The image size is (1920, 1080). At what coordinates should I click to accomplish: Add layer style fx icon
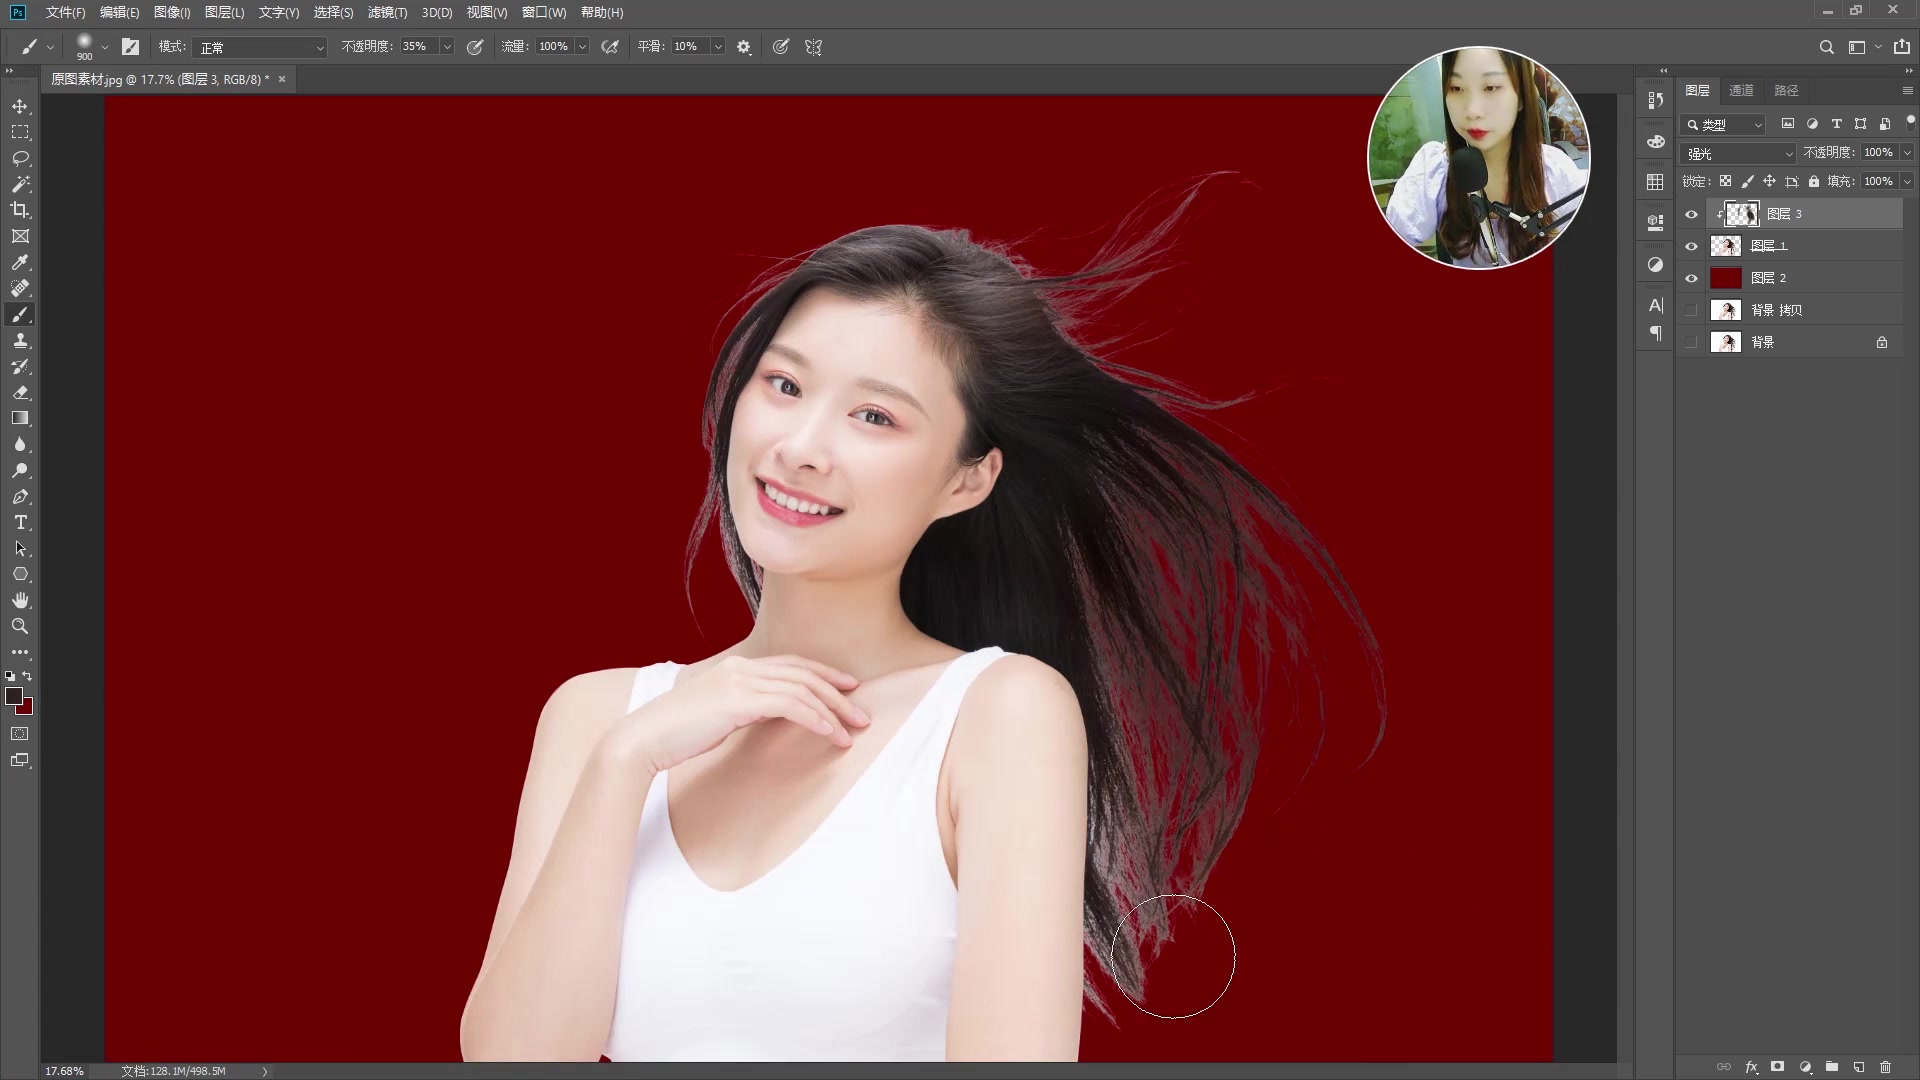(x=1751, y=1067)
